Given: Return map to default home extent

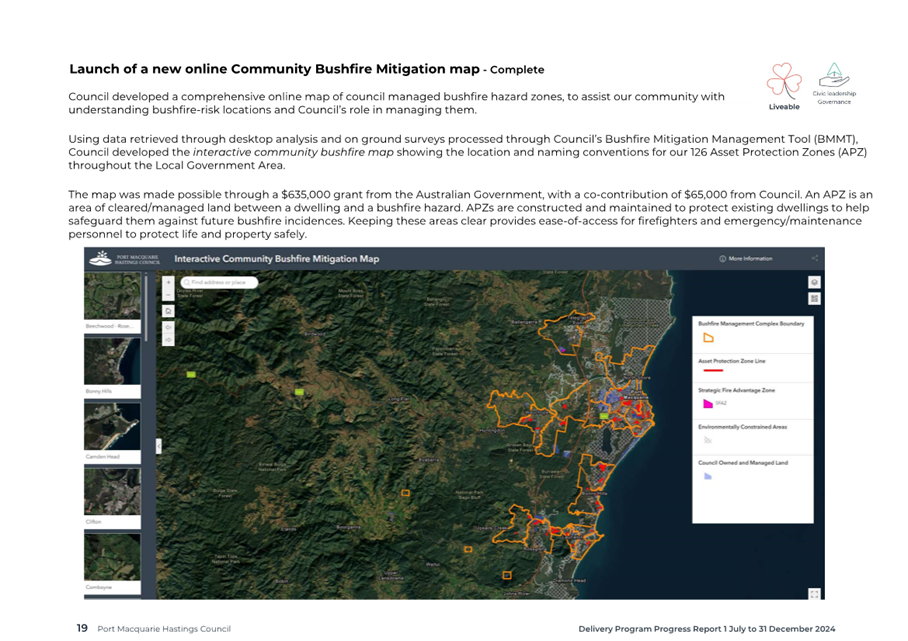Looking at the screenshot, I should (x=169, y=312).
